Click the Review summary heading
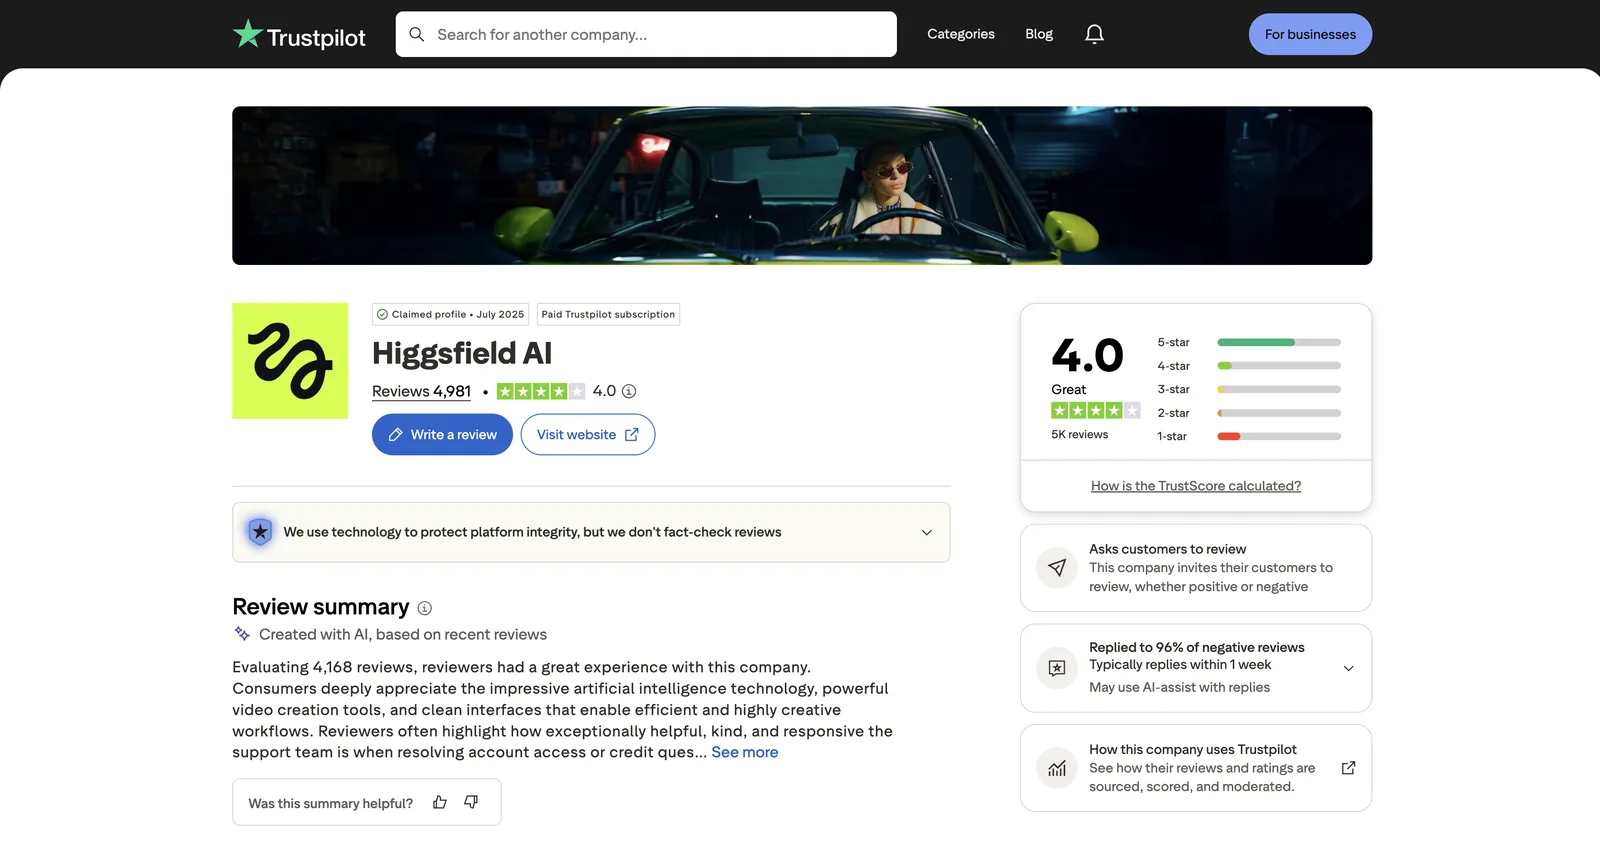The width and height of the screenshot is (1600, 867). click(321, 607)
